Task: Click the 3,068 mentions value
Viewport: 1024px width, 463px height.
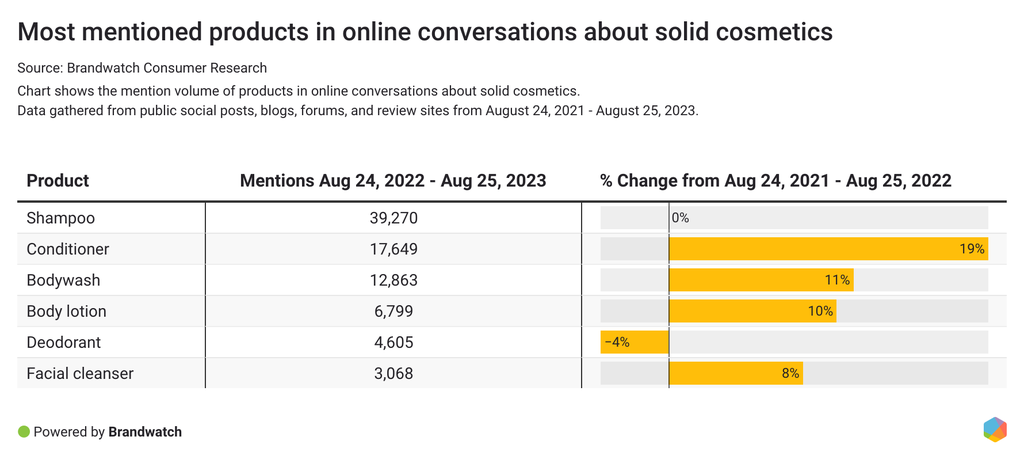Action: [x=393, y=374]
